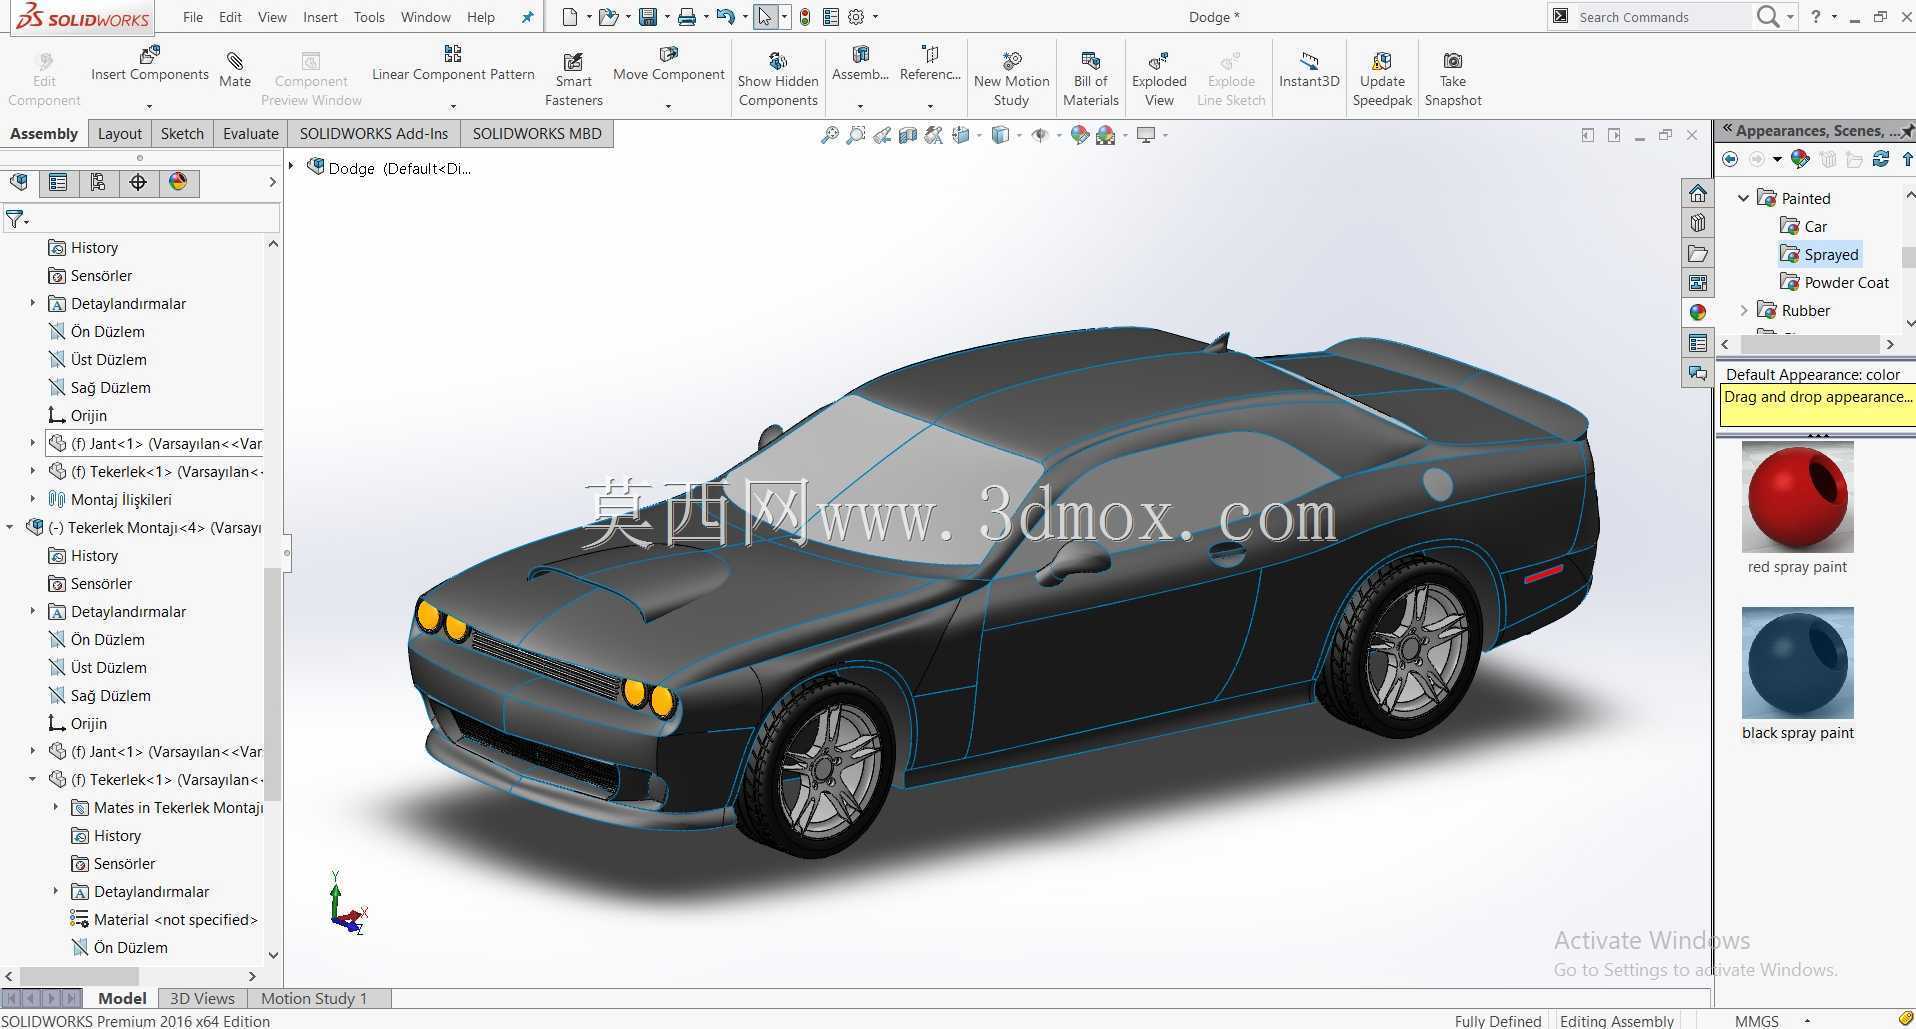
Task: Collapse the Tekerlek Montajı<4> assembly node
Action: click(x=11, y=527)
